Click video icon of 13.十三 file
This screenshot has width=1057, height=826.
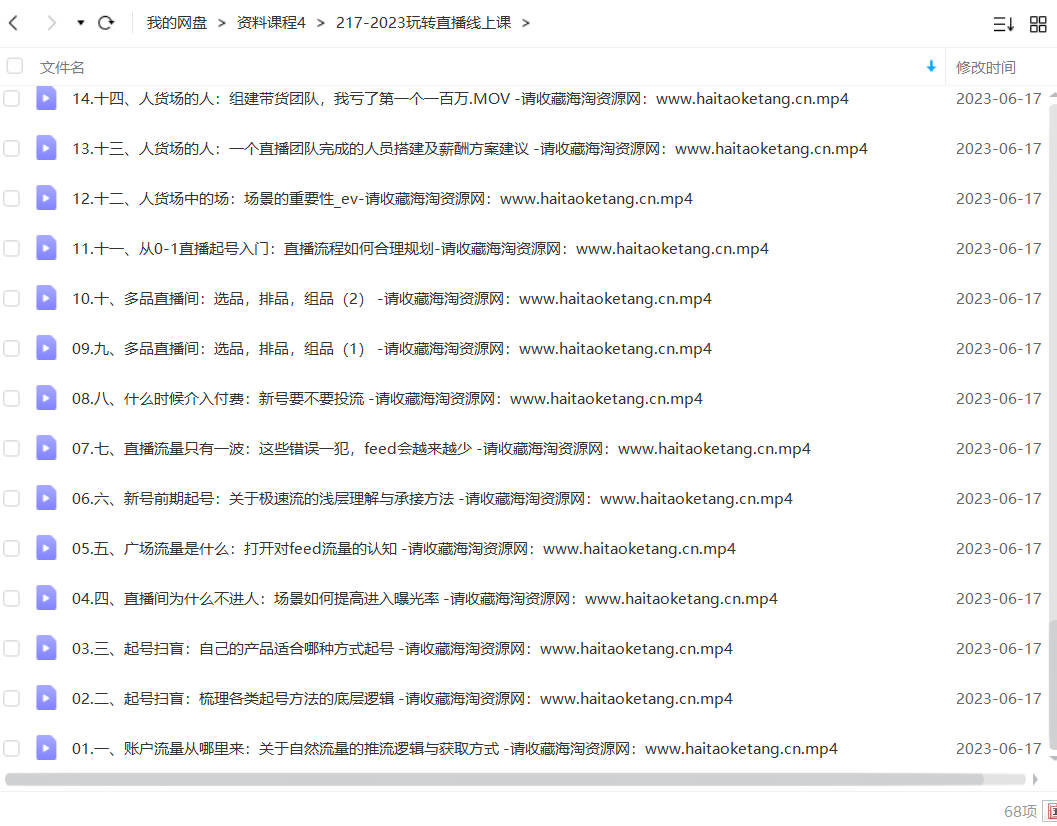point(46,148)
